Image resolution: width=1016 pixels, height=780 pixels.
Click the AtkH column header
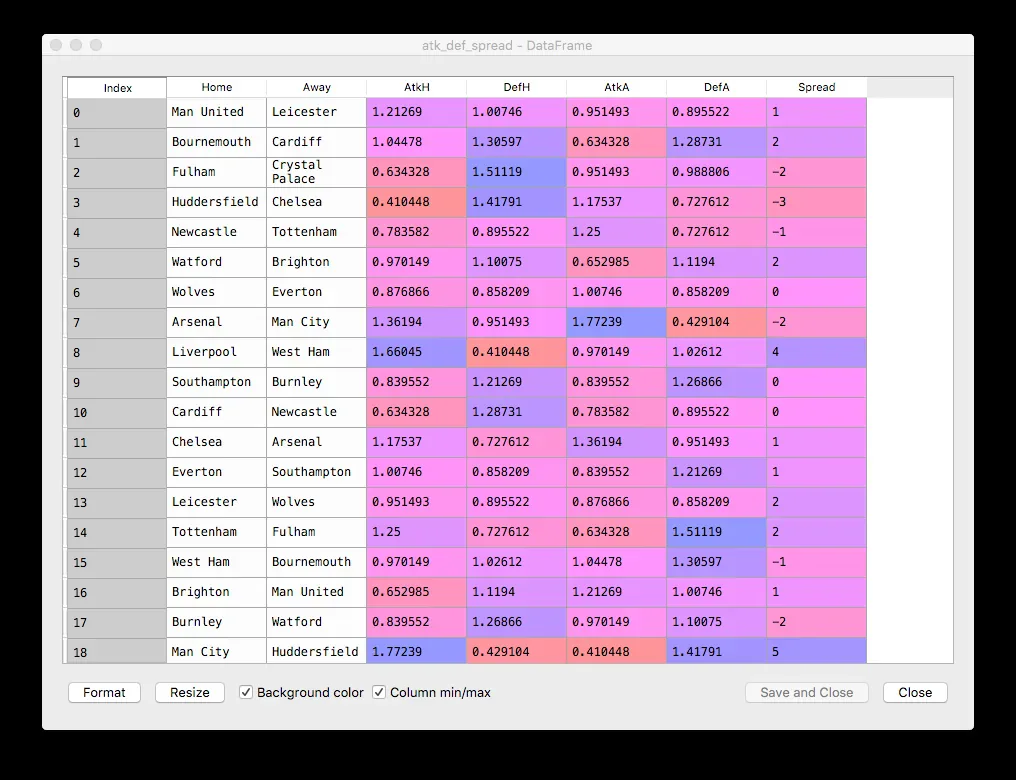pyautogui.click(x=417, y=87)
